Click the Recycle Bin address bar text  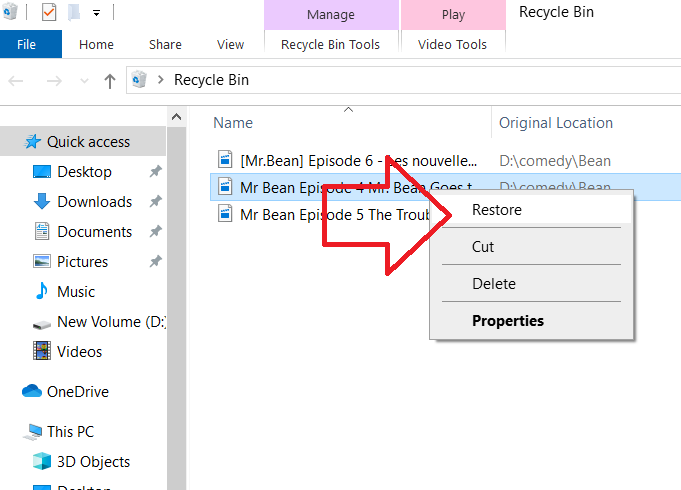[211, 80]
